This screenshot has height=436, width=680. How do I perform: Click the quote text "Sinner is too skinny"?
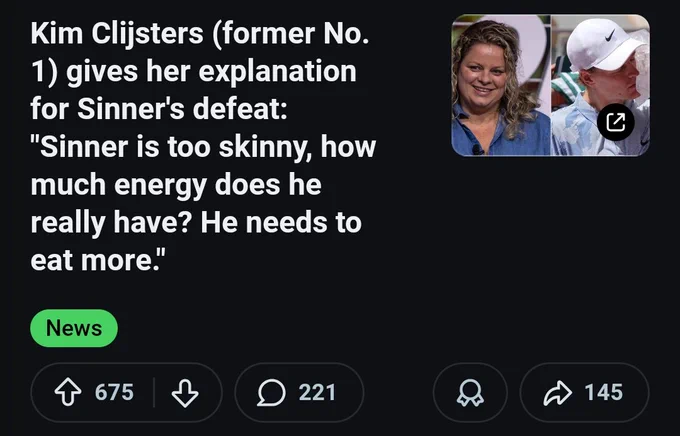click(172, 147)
